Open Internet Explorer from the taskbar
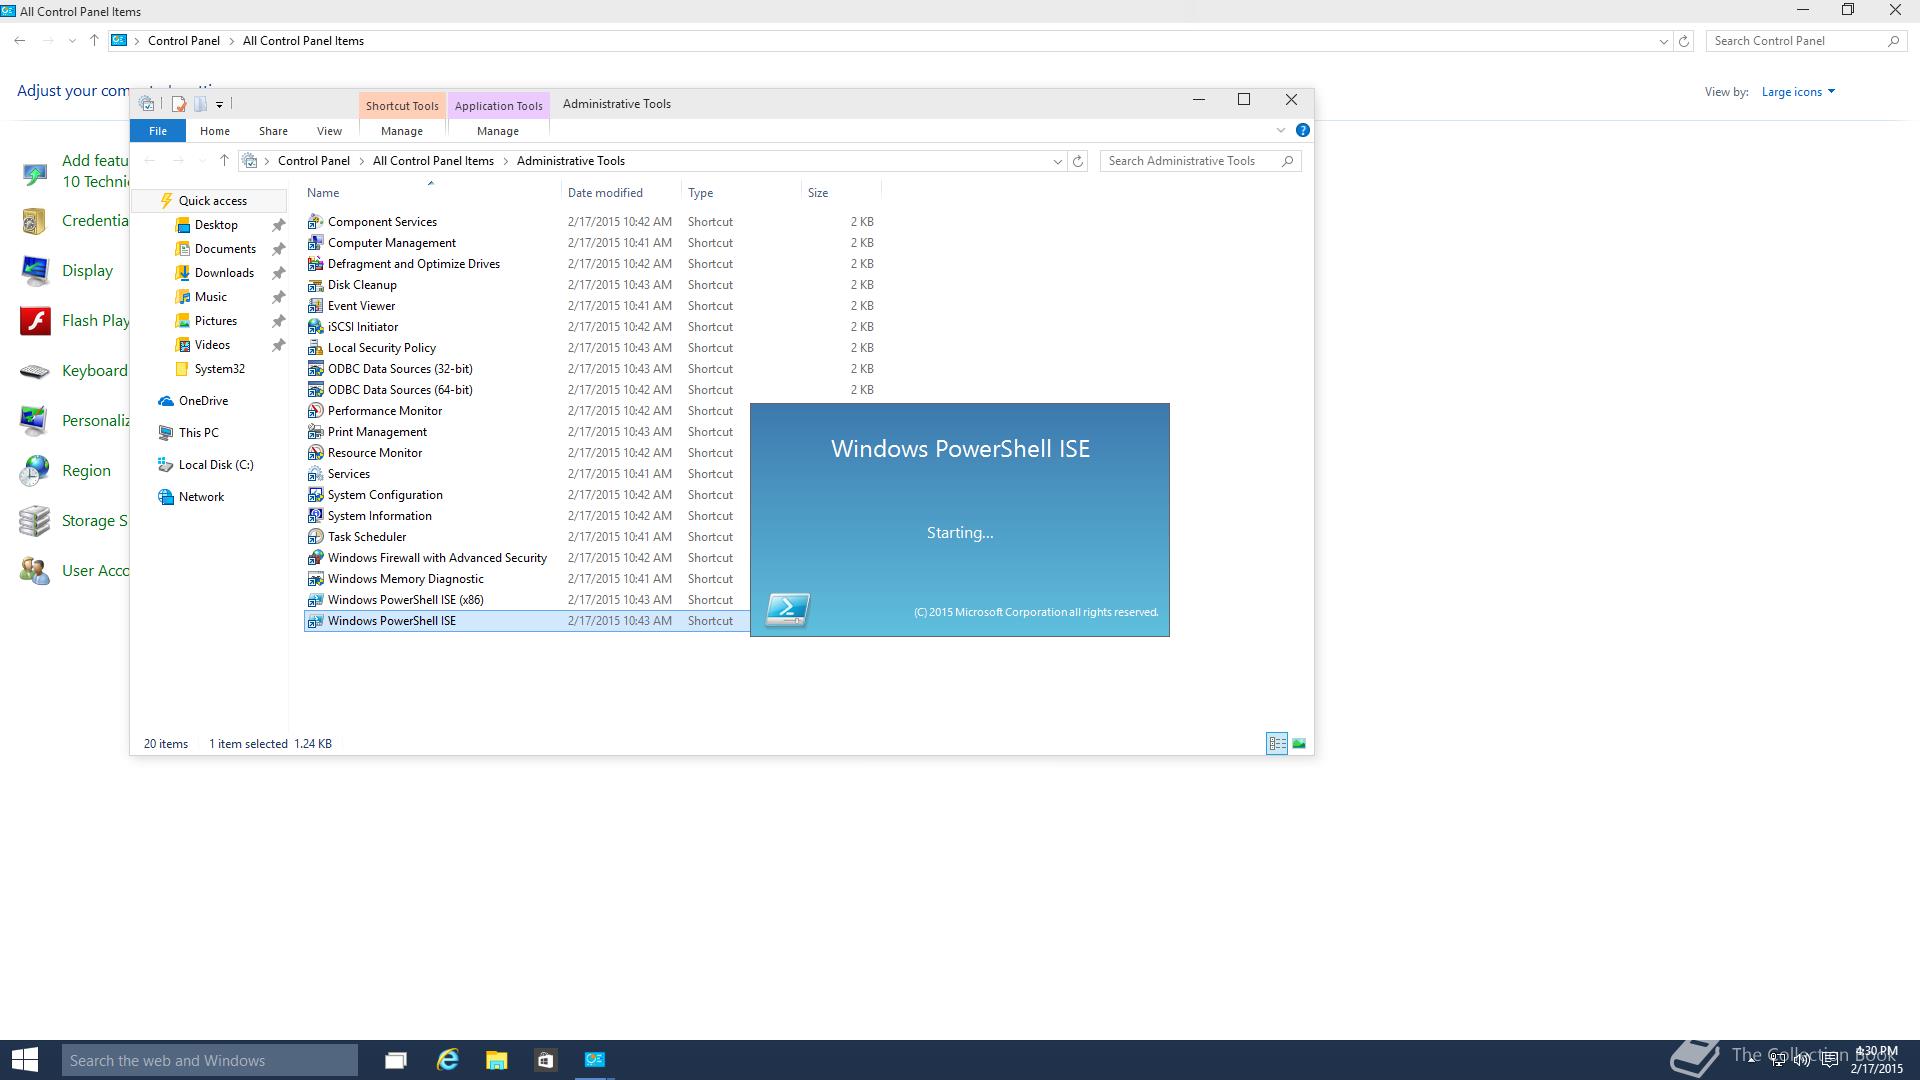This screenshot has height=1080, width=1920. (447, 1060)
